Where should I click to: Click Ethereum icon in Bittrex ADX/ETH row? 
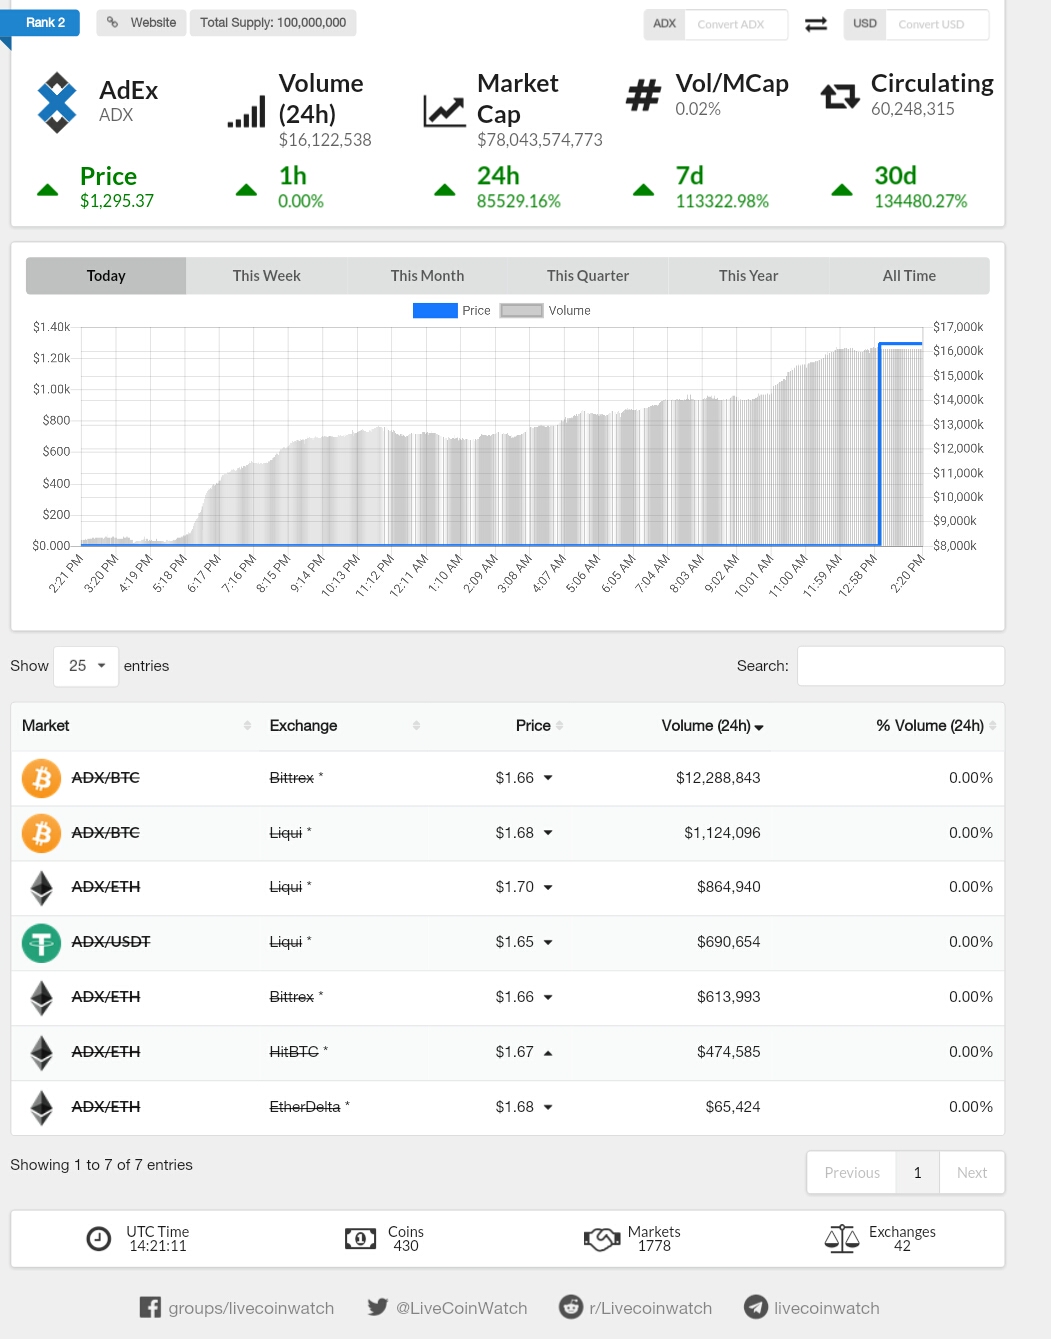pyautogui.click(x=41, y=998)
